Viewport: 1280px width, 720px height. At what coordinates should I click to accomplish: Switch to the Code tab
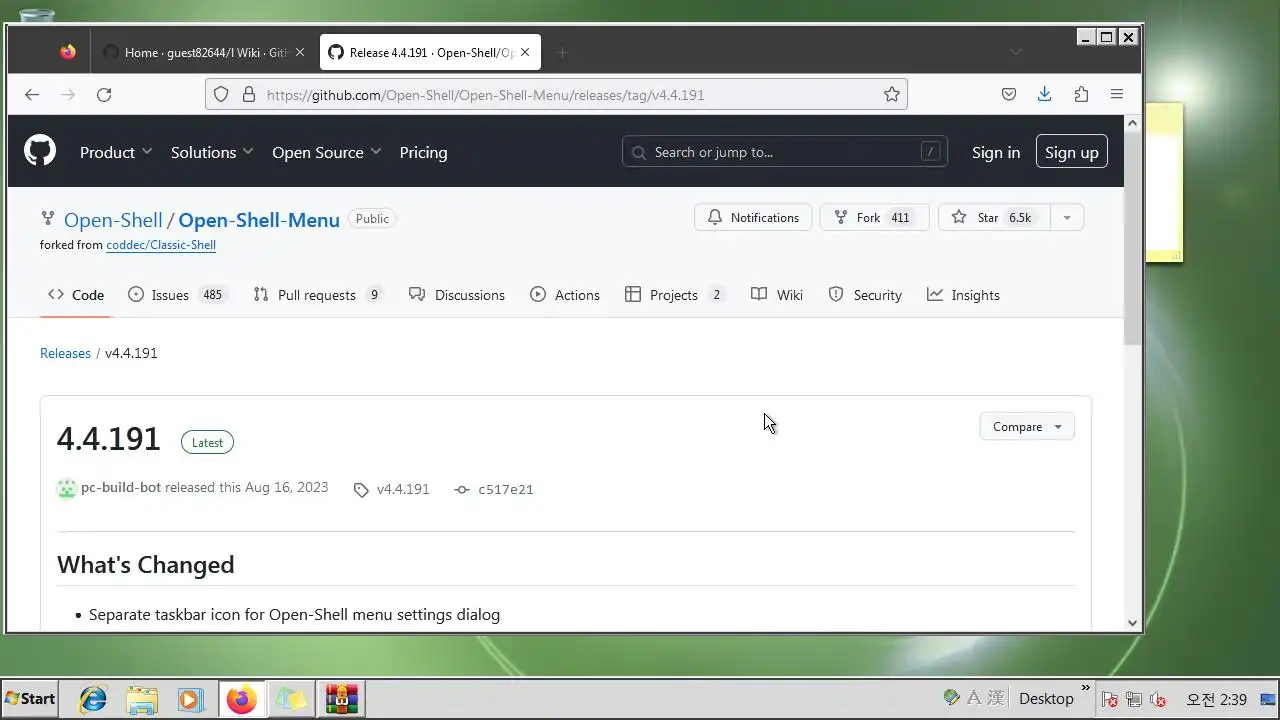click(76, 295)
